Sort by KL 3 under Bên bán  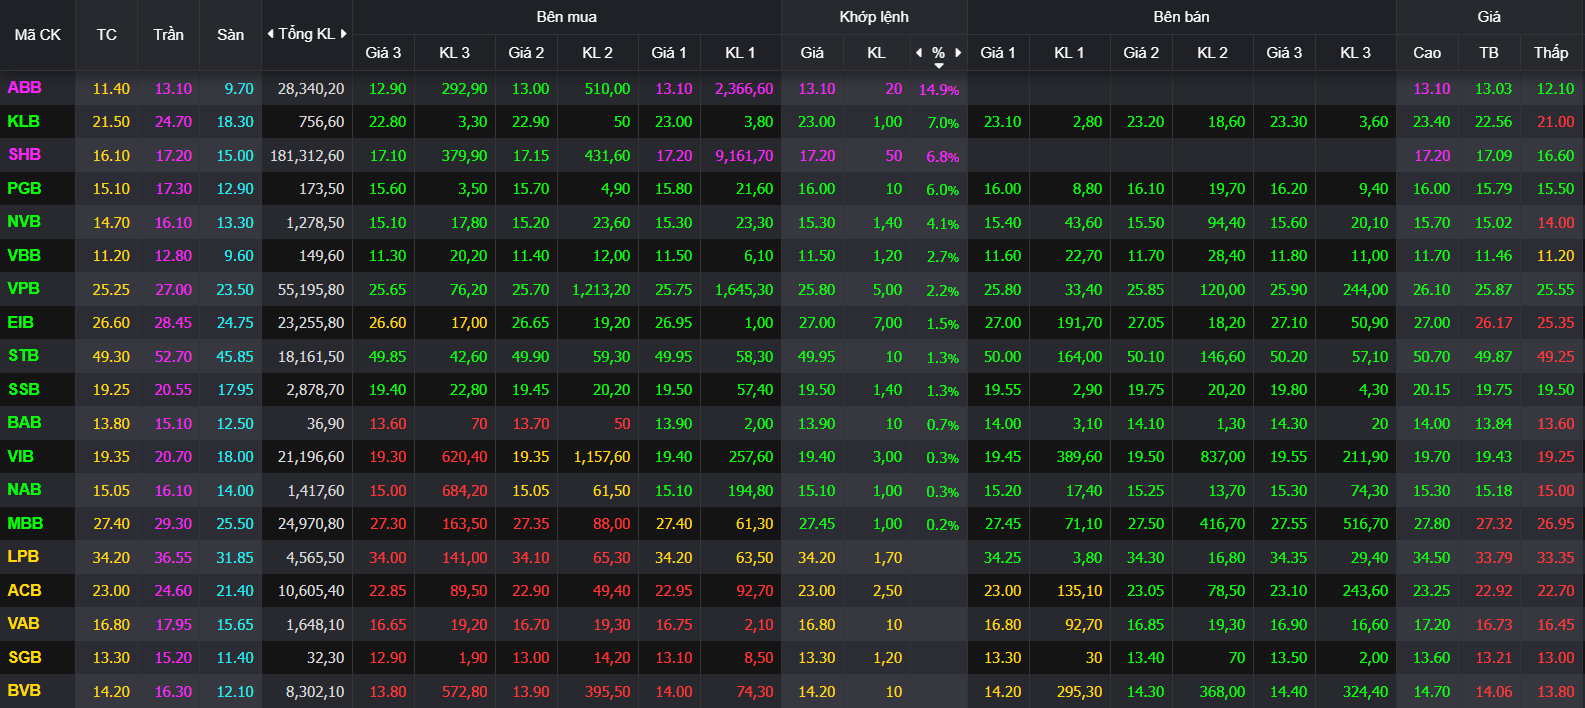pyautogui.click(x=1355, y=52)
